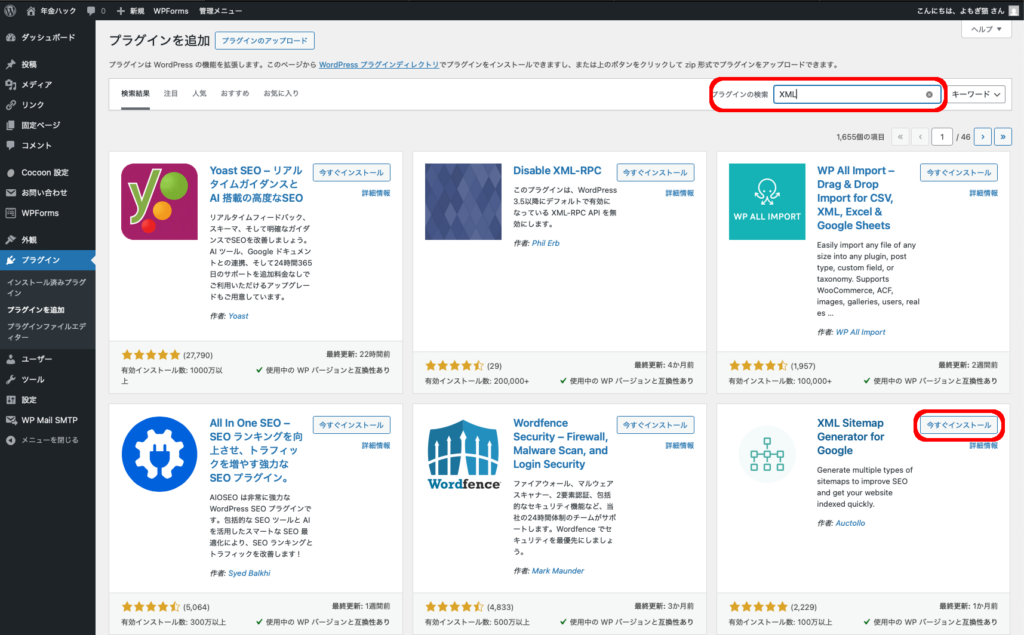Open the キーワード search type dropdown
Image resolution: width=1024 pixels, height=635 pixels.
976,94
